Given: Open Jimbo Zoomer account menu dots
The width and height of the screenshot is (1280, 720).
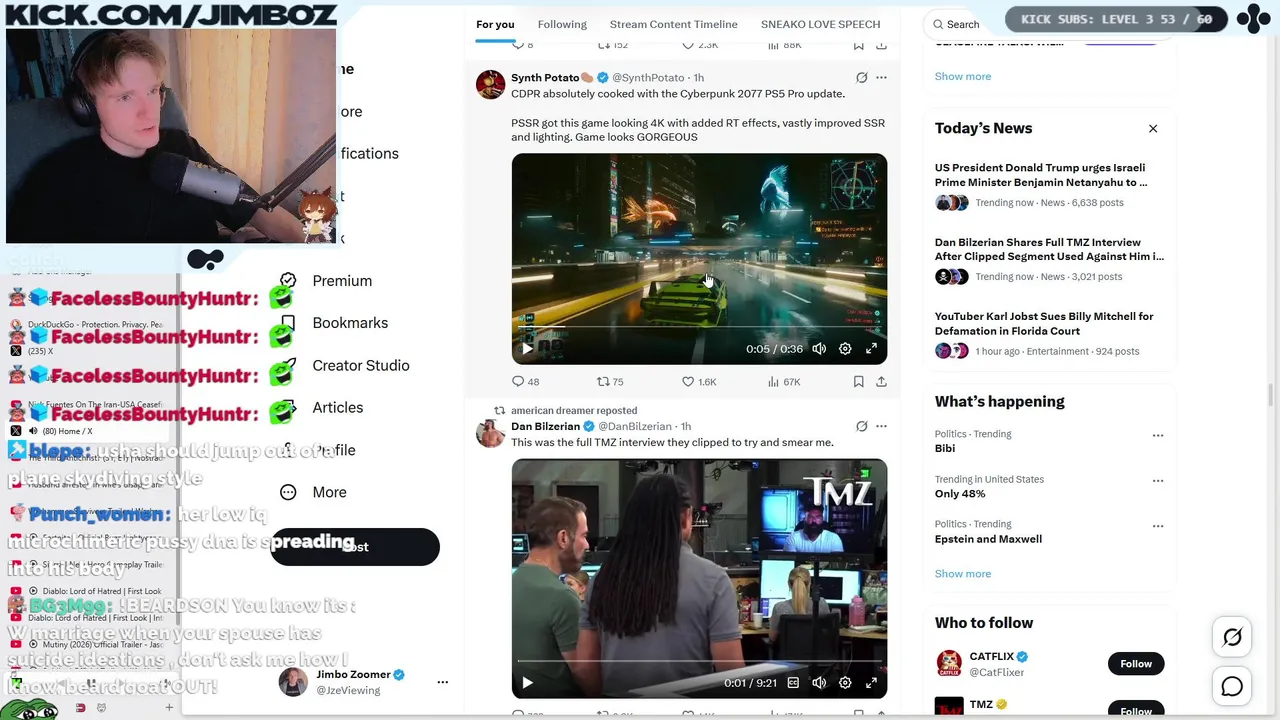Looking at the screenshot, I should pyautogui.click(x=442, y=682).
